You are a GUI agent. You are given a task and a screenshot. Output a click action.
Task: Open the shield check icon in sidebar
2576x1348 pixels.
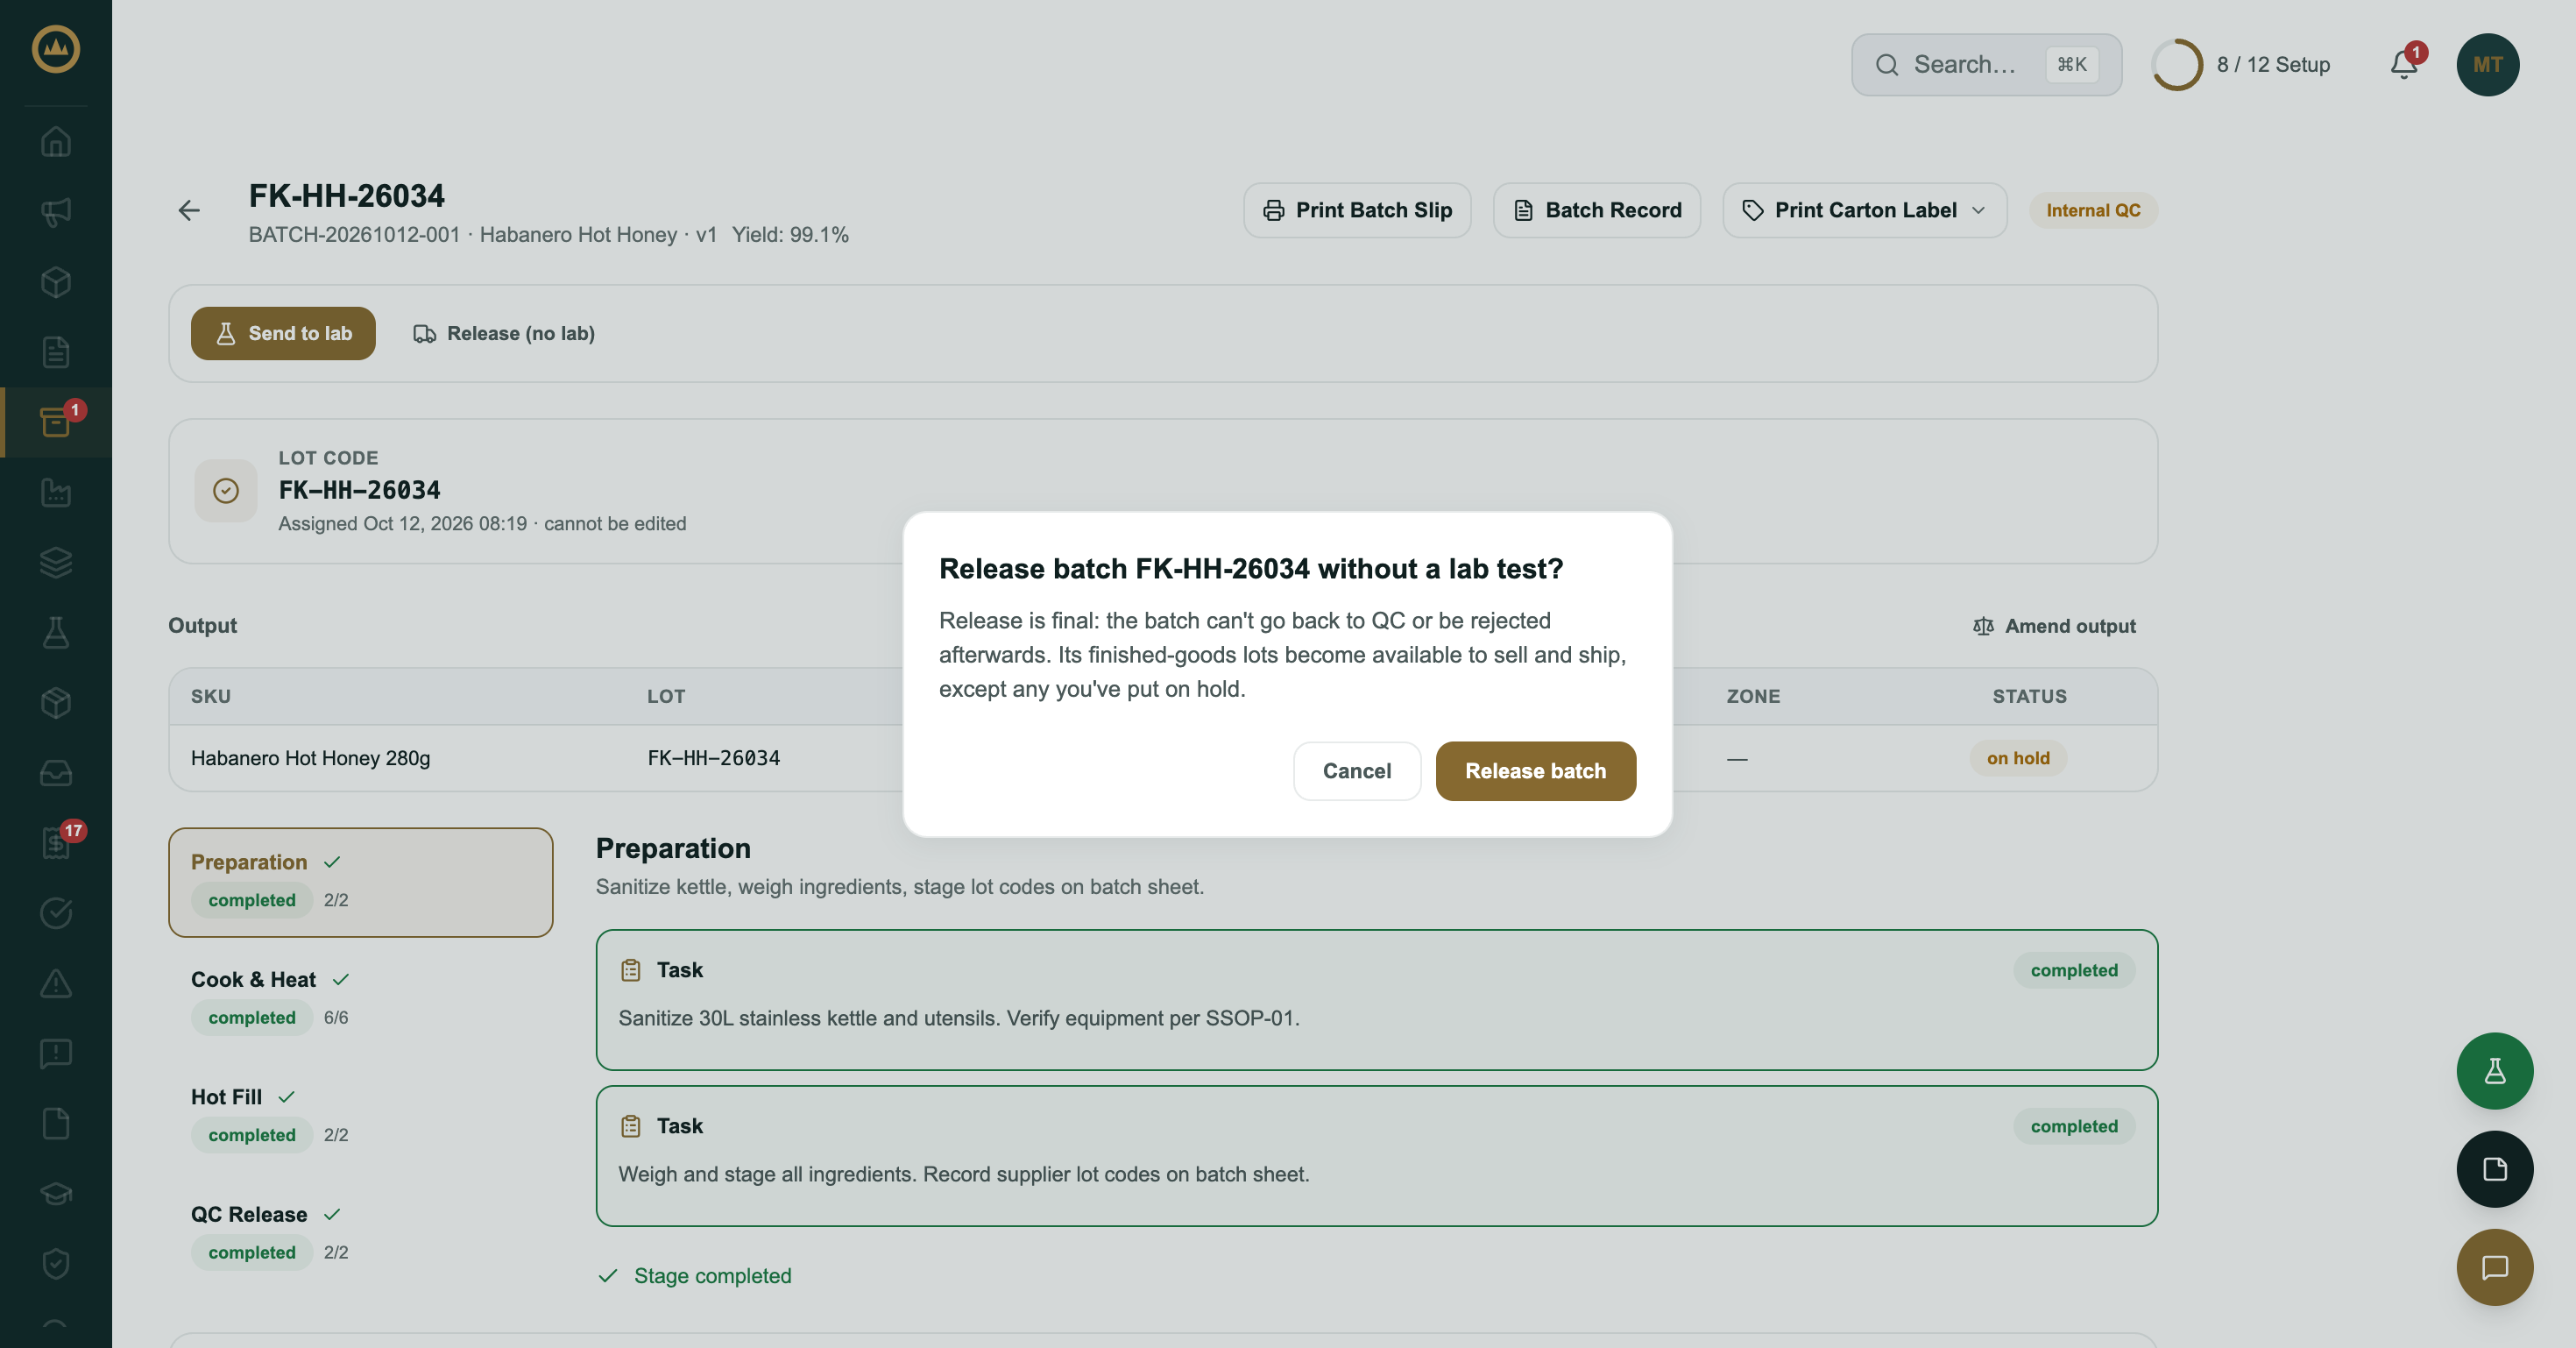pyautogui.click(x=56, y=1264)
